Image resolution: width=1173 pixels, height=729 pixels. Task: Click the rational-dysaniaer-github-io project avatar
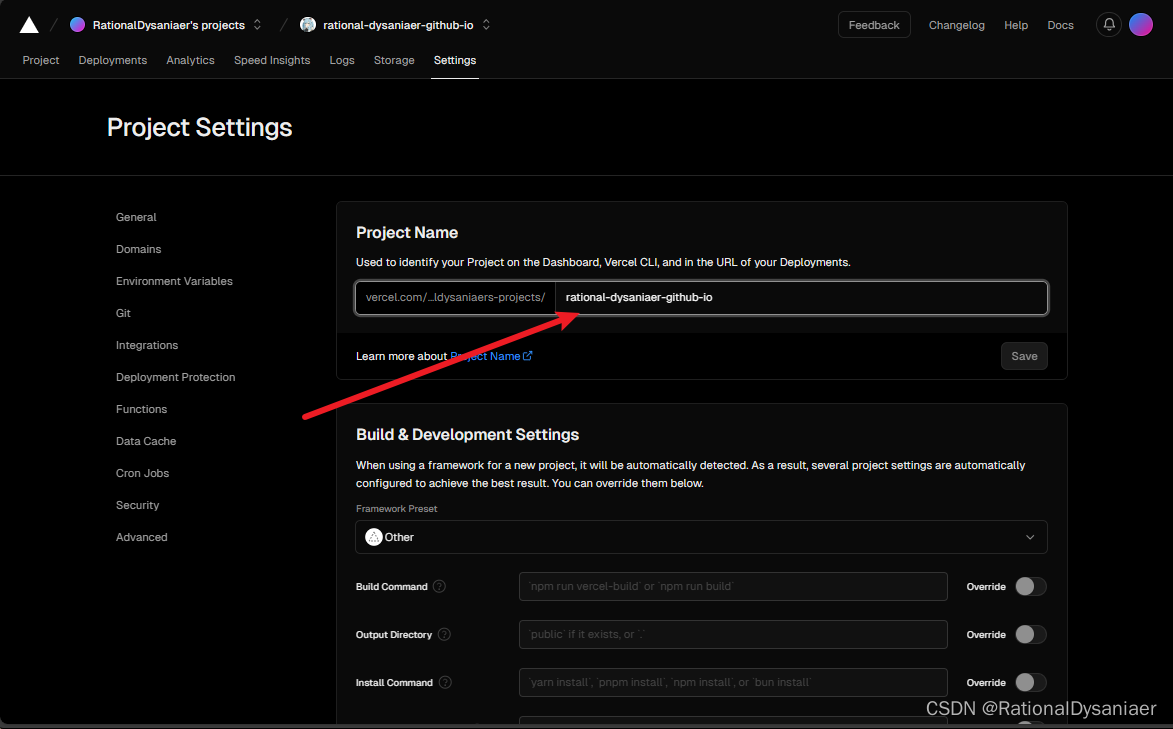click(x=307, y=25)
